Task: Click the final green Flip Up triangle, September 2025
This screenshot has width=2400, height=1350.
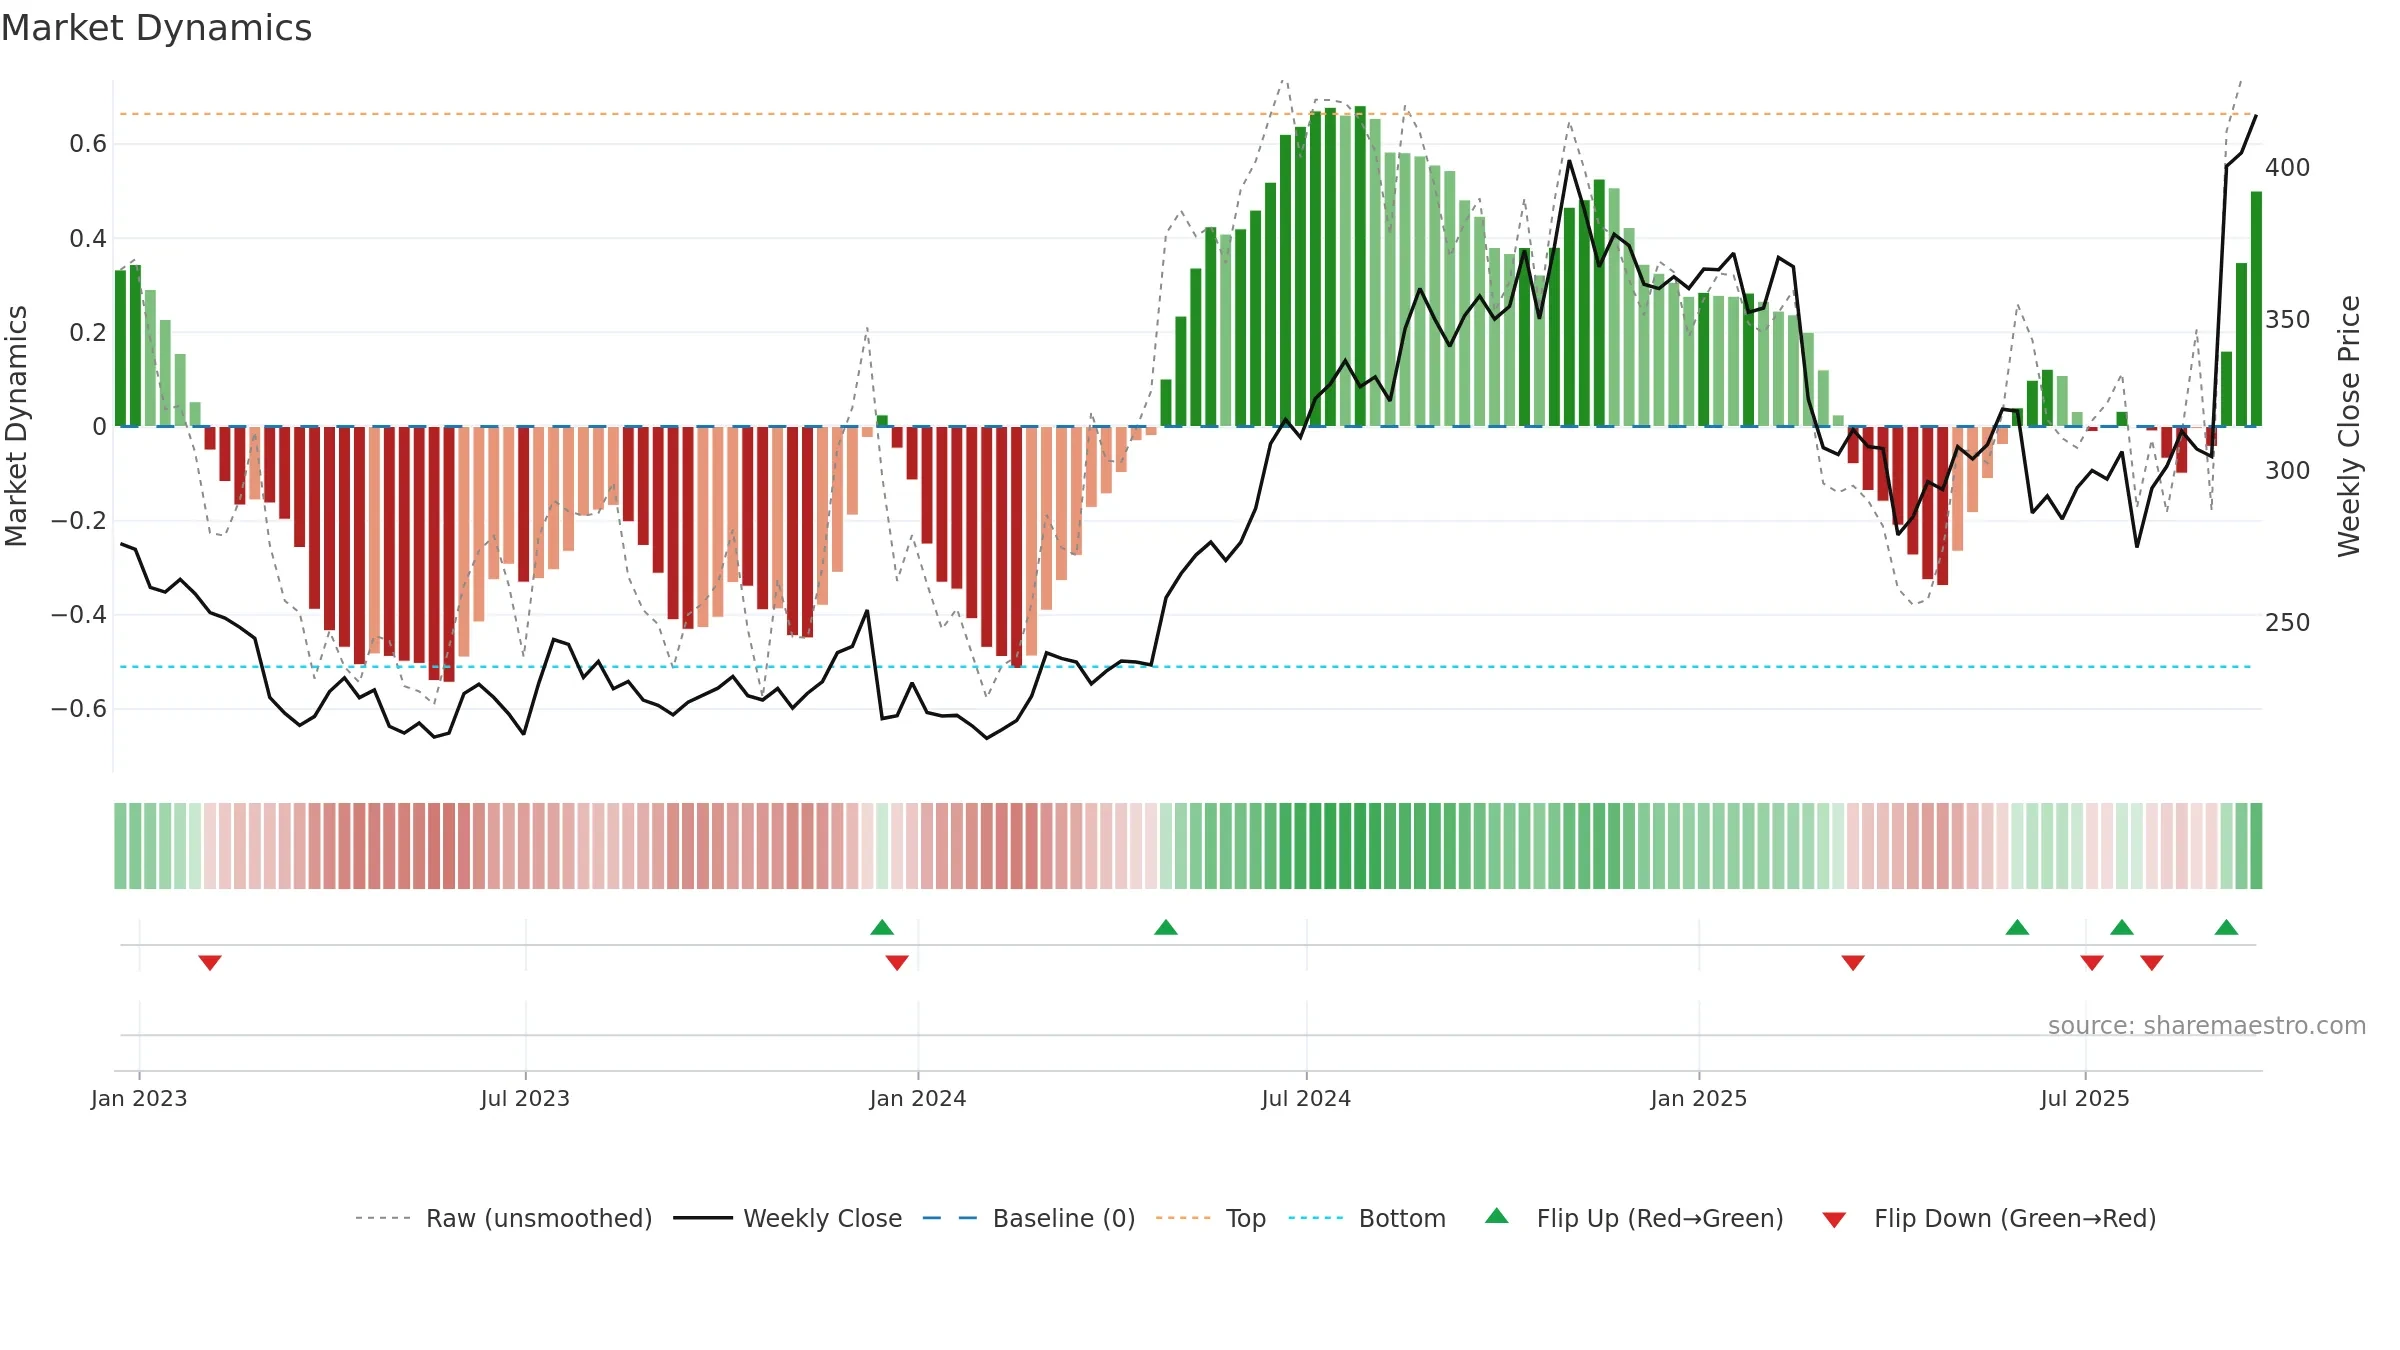Action: (x=2226, y=927)
